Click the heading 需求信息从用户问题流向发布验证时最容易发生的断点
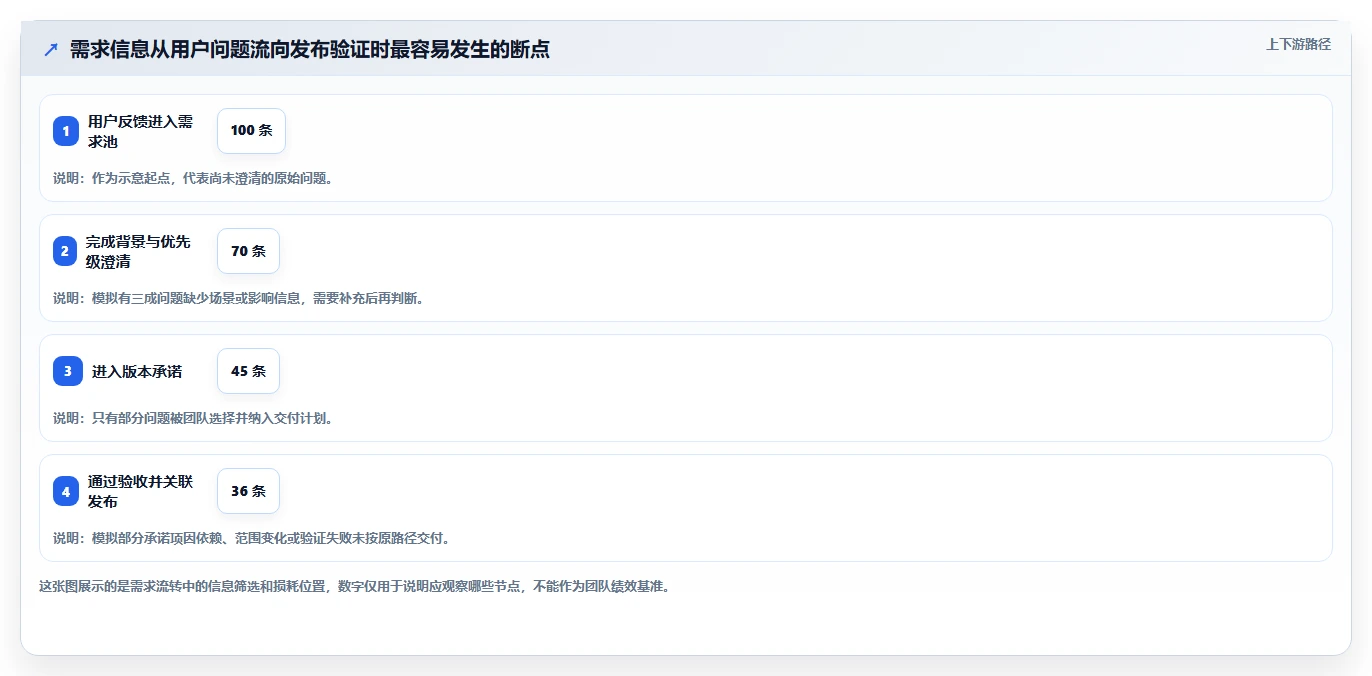1372x676 pixels. tap(309, 49)
